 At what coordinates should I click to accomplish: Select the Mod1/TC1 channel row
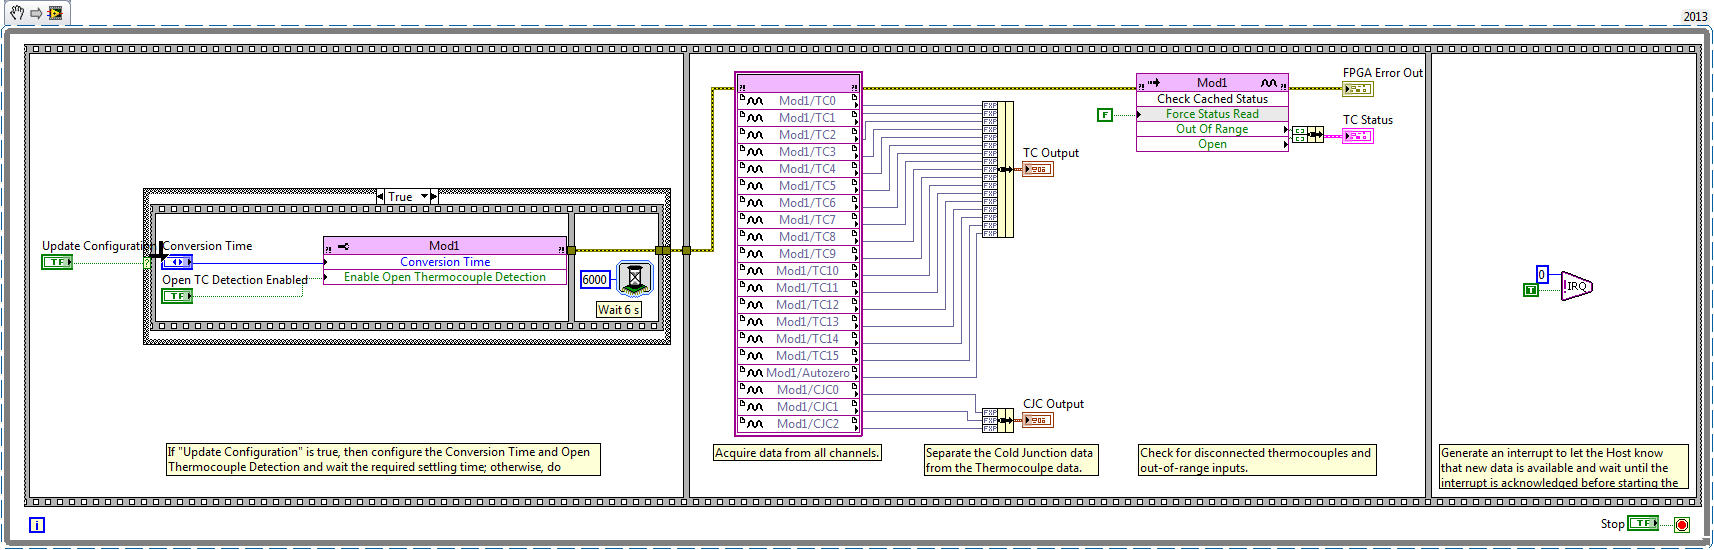click(x=798, y=117)
